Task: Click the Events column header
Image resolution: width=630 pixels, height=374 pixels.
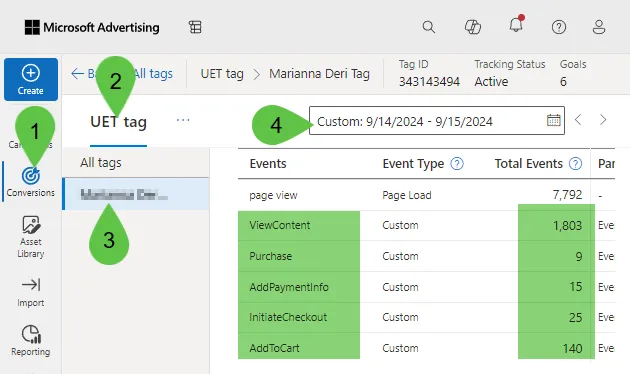Action: point(268,163)
